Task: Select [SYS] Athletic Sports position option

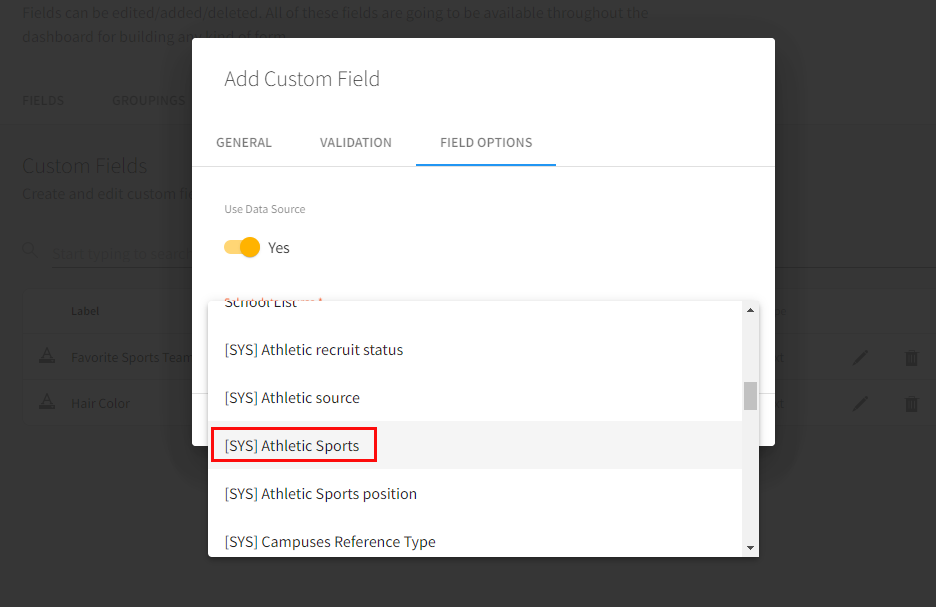Action: pos(320,494)
